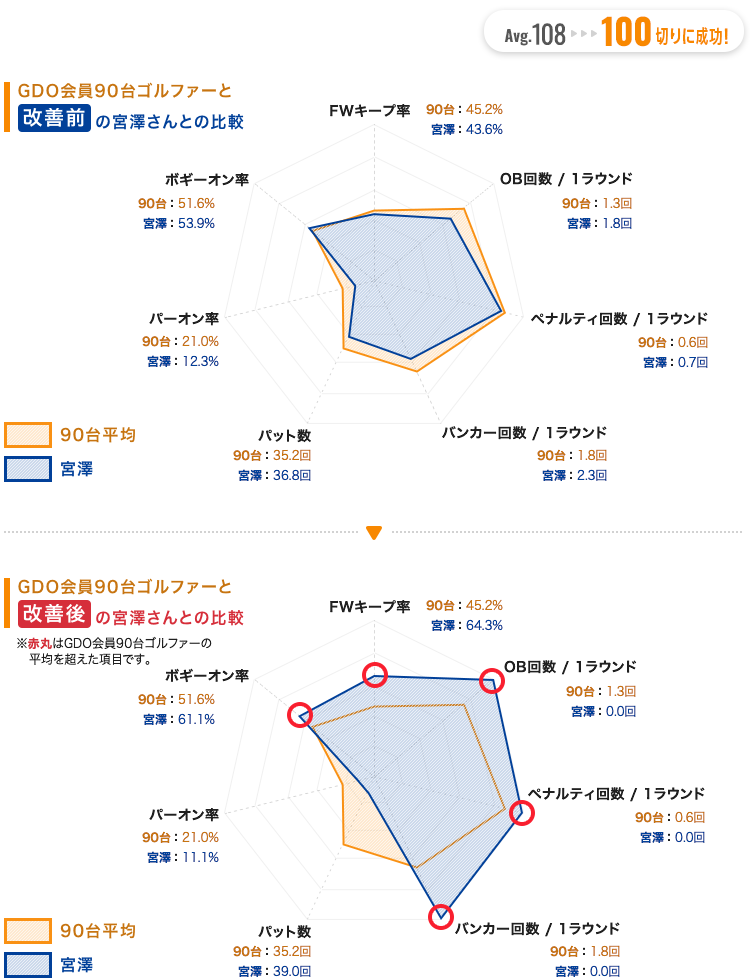Click the パーオン率 label in top chart
This screenshot has height=978, width=750.
[x=184, y=319]
